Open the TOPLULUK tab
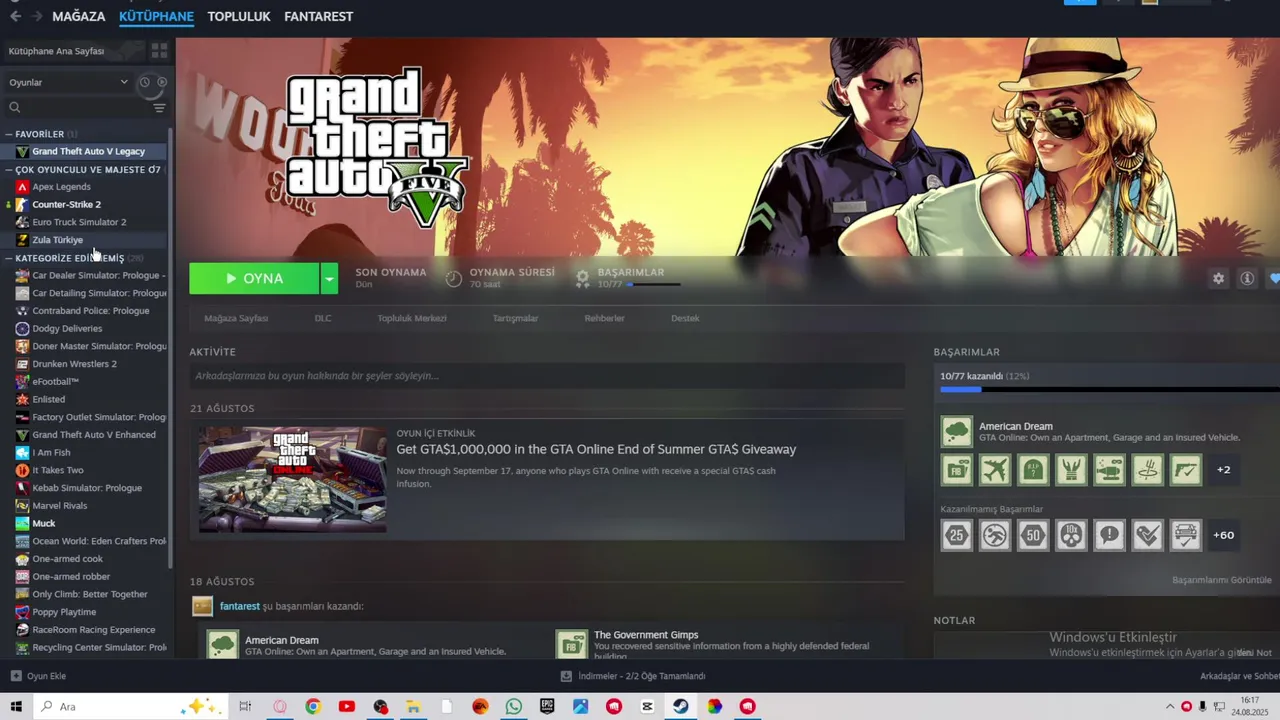1280x720 pixels. [x=239, y=16]
